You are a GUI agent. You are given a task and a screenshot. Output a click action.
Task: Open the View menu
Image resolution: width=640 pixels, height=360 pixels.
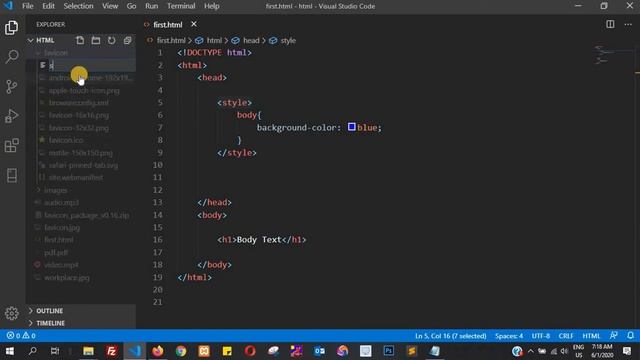(110, 6)
